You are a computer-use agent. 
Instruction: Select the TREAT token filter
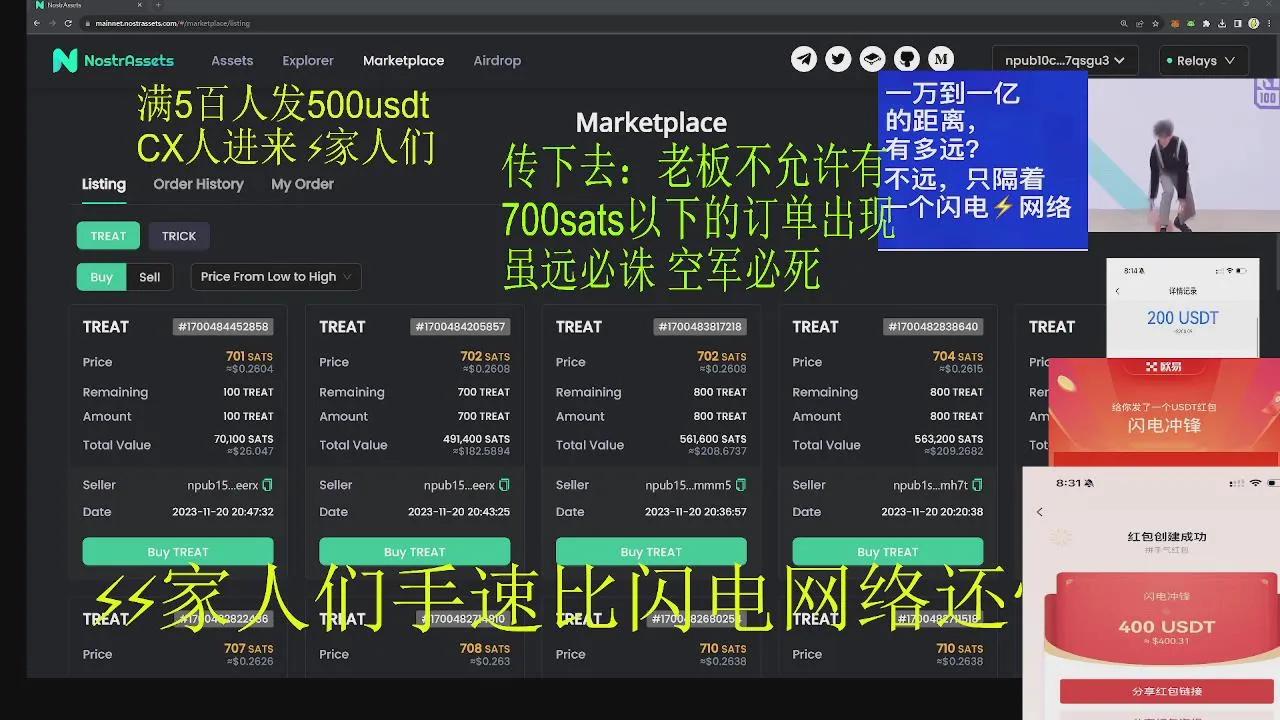click(x=108, y=236)
